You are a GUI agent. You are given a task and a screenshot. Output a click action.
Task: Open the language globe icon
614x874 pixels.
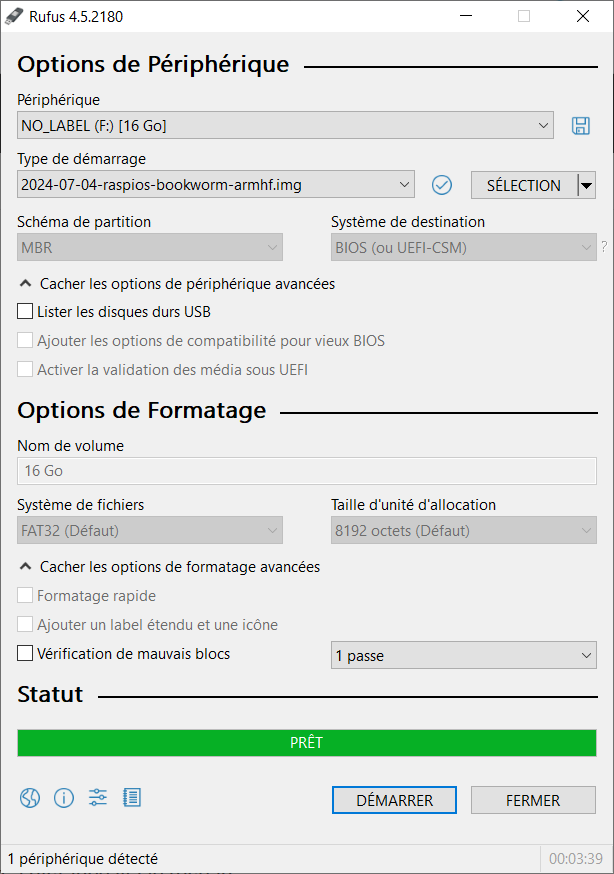point(30,798)
